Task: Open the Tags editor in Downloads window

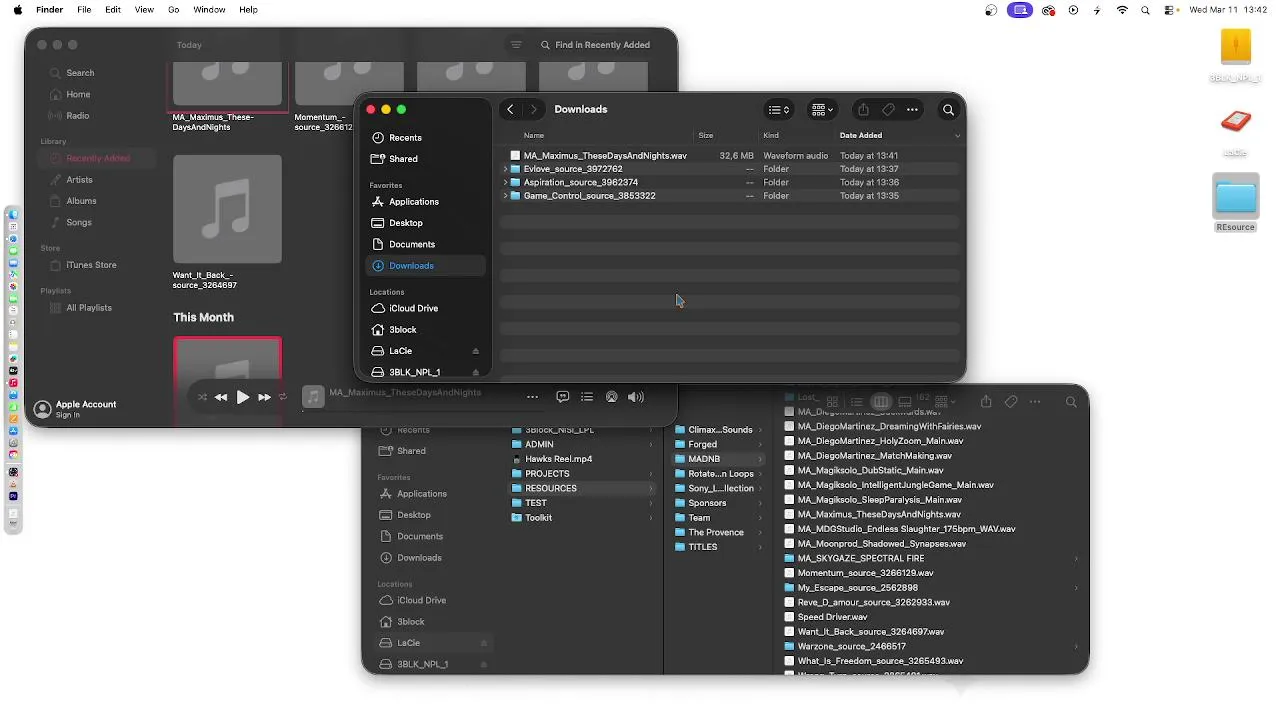Action: pyautogui.click(x=888, y=110)
